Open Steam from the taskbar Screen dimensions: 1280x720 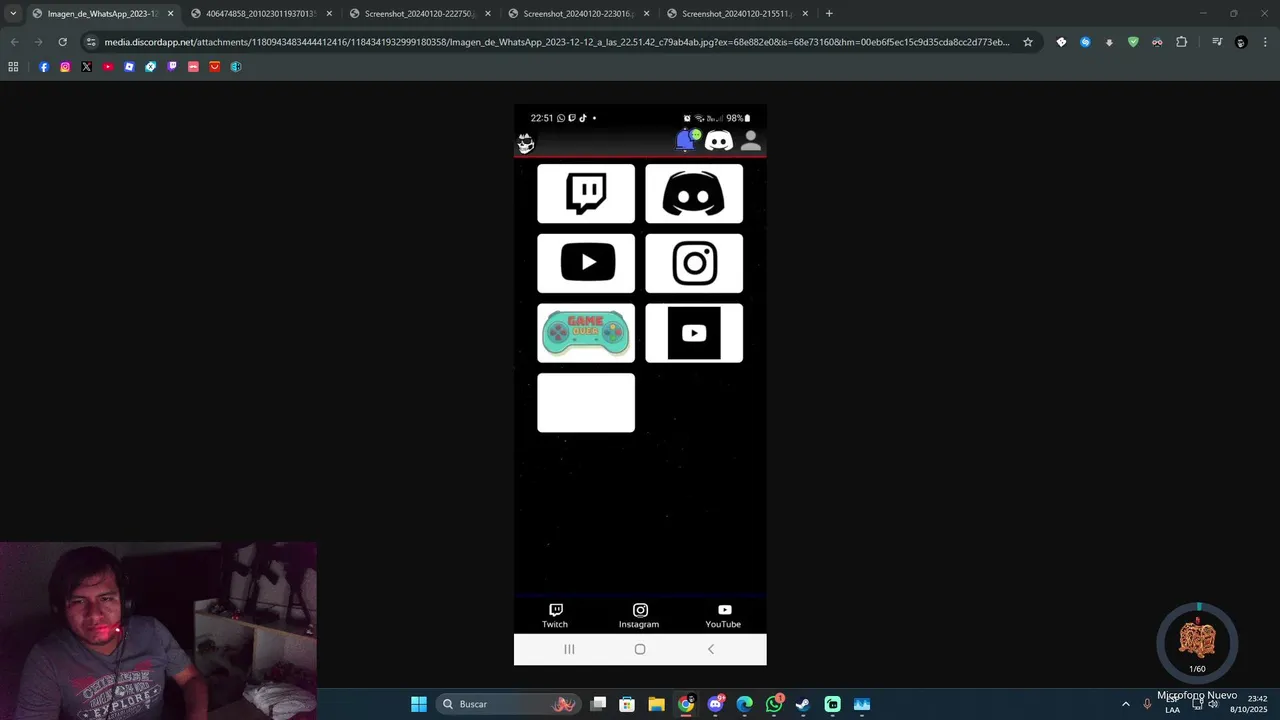click(803, 704)
